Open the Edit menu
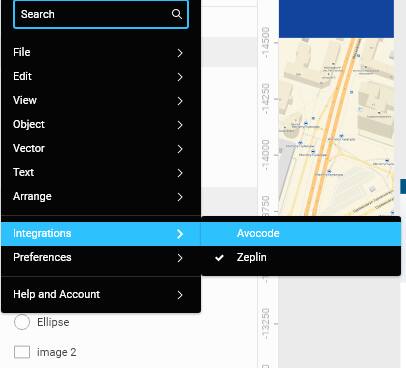Screen dimensions: 406x368 pos(101,76)
